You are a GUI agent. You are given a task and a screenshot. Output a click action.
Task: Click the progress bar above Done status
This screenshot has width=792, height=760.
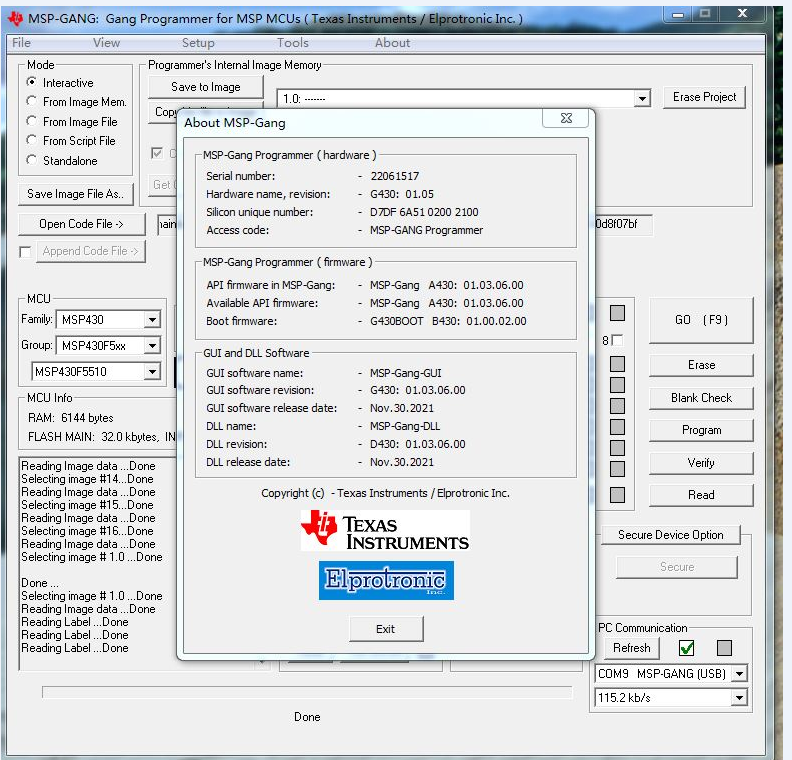point(307,692)
